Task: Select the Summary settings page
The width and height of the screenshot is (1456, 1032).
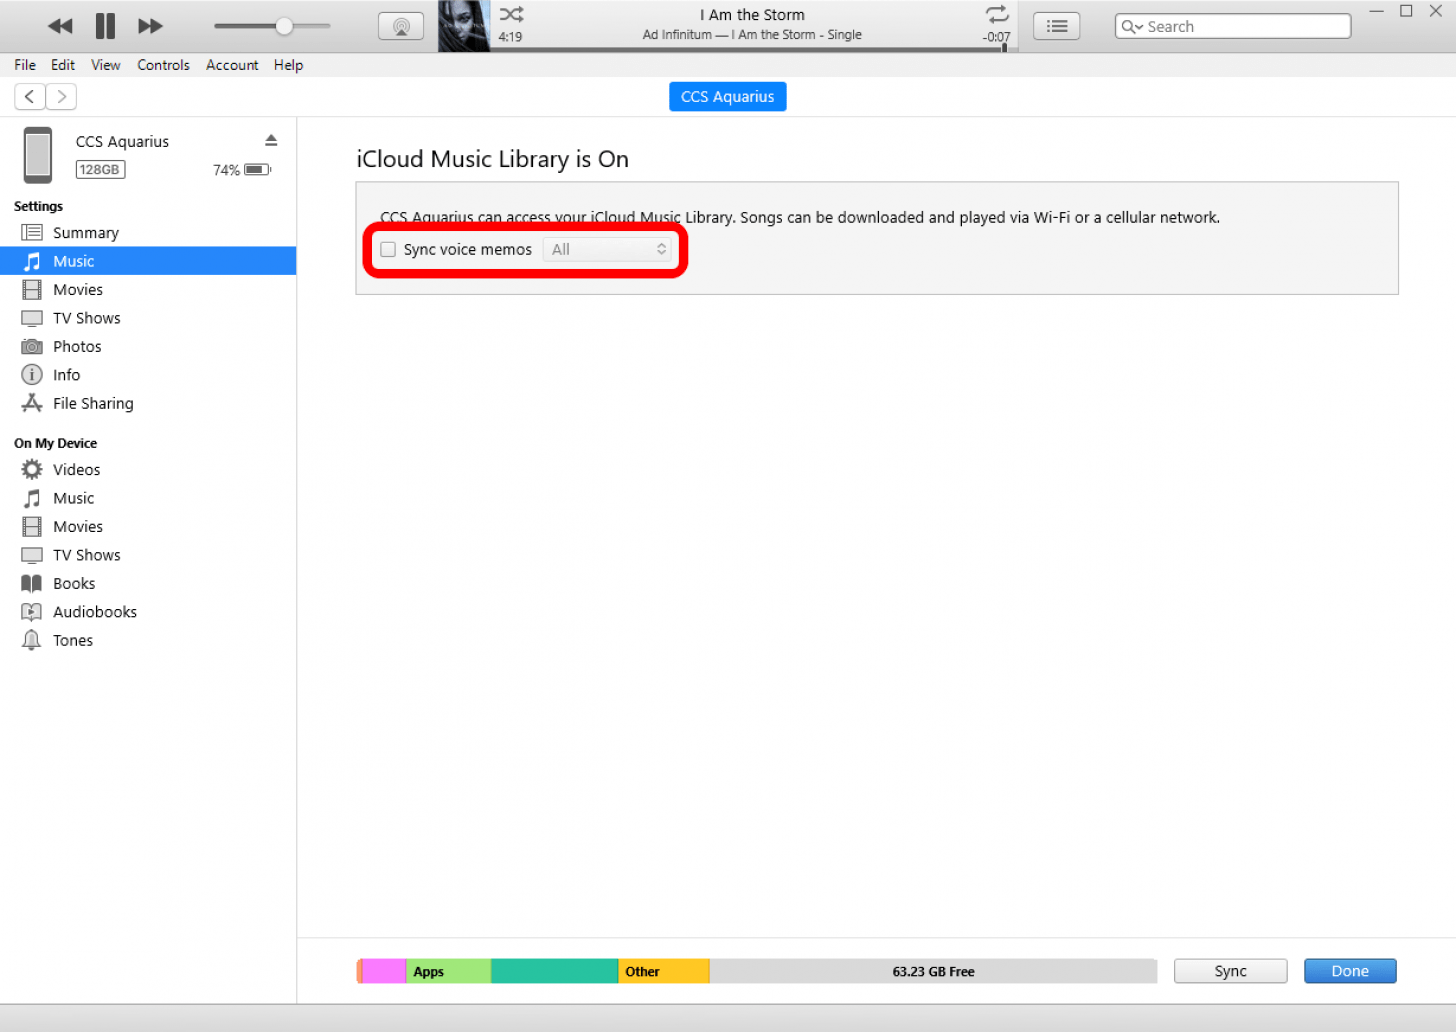Action: coord(85,232)
